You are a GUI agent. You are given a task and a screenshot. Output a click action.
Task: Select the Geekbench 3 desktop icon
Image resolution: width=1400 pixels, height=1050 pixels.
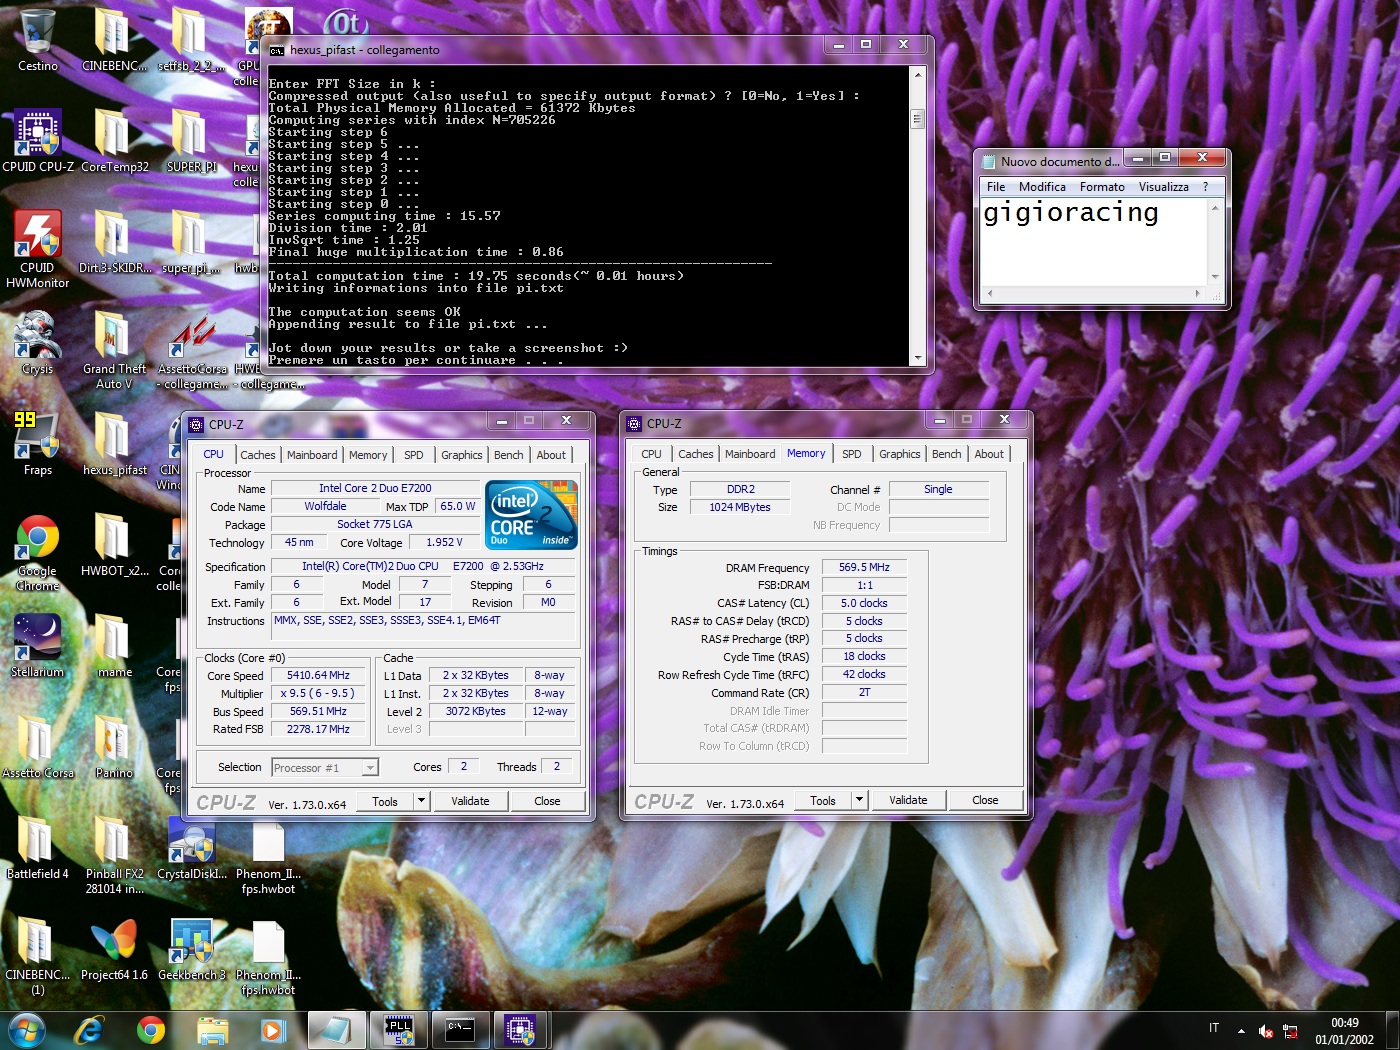(x=191, y=949)
